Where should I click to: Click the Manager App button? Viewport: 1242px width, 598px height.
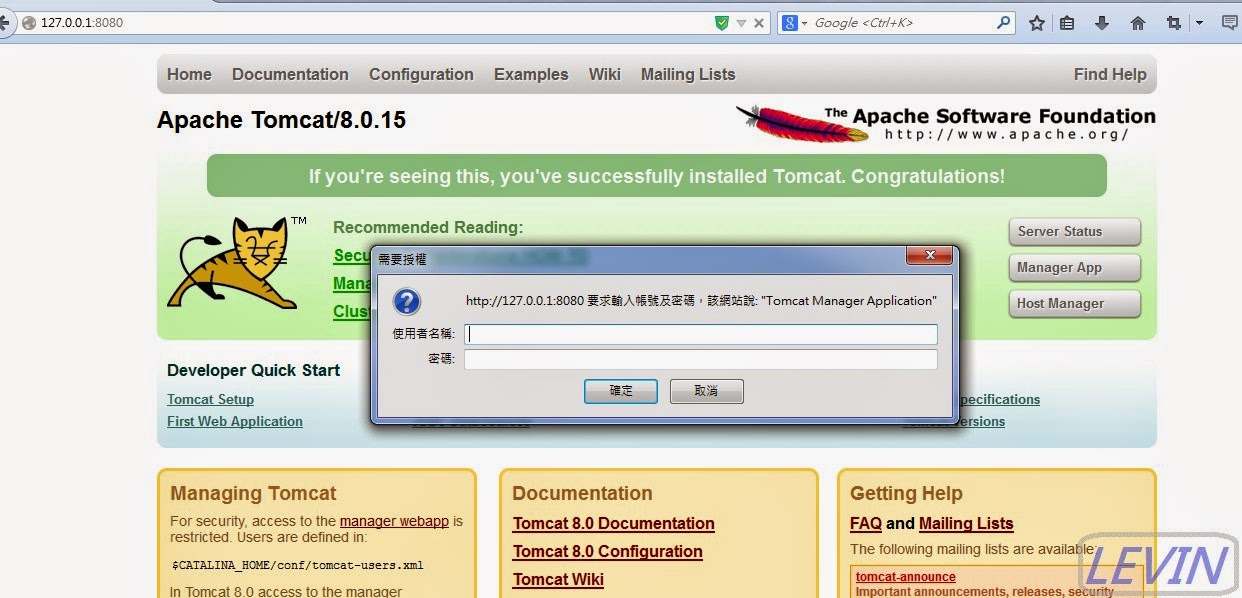pyautogui.click(x=1074, y=267)
